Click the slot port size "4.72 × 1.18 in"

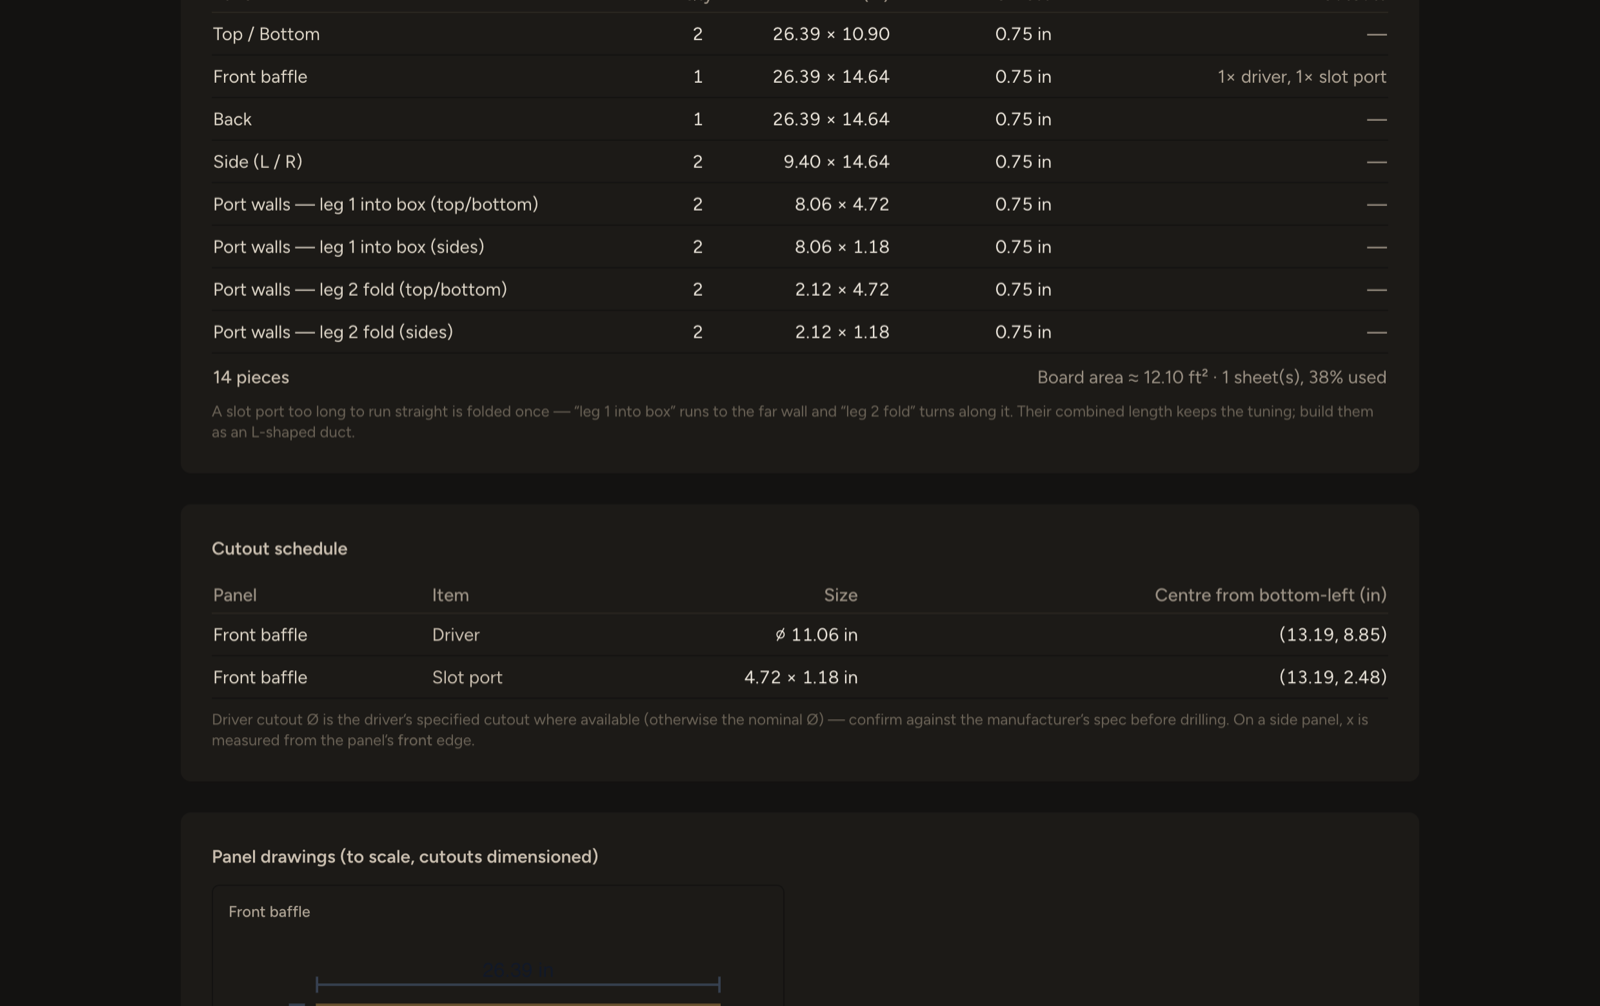tap(801, 678)
